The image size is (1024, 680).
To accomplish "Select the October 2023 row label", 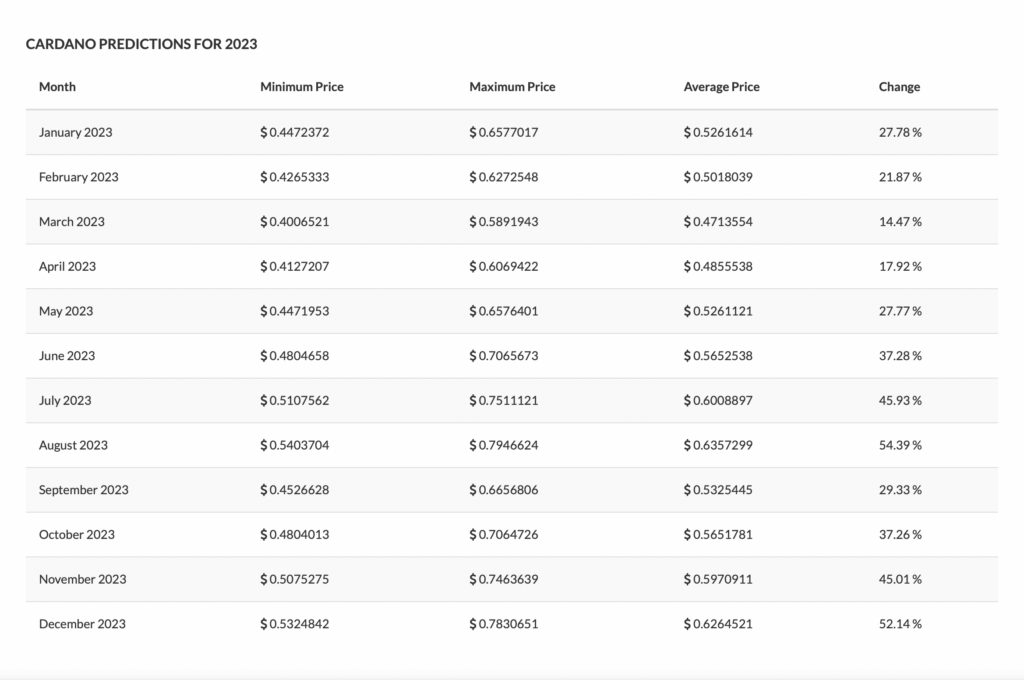I will (x=77, y=534).
